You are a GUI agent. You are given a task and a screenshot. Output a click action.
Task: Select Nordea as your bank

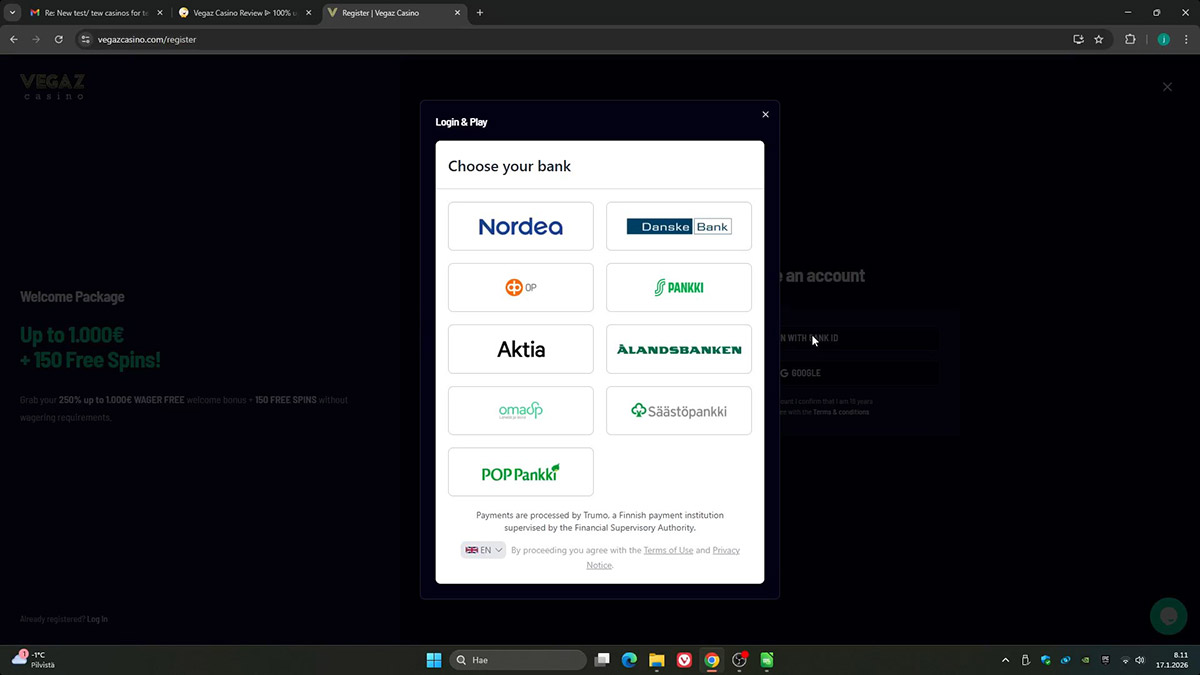[520, 226]
